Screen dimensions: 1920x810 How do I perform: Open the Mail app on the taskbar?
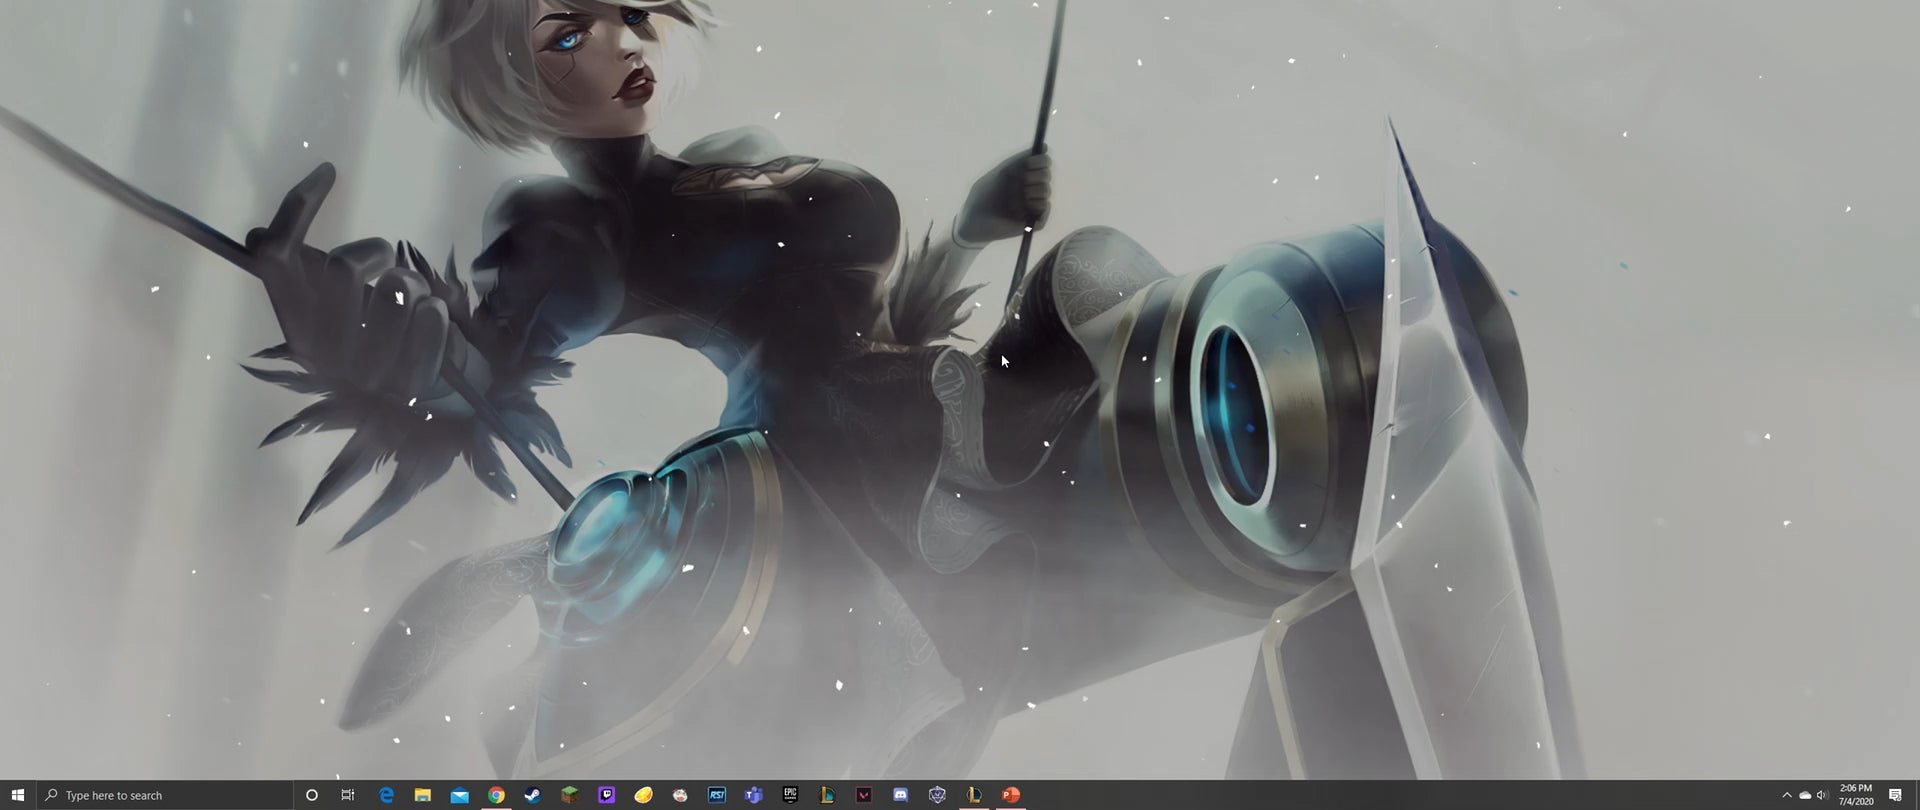tap(460, 795)
